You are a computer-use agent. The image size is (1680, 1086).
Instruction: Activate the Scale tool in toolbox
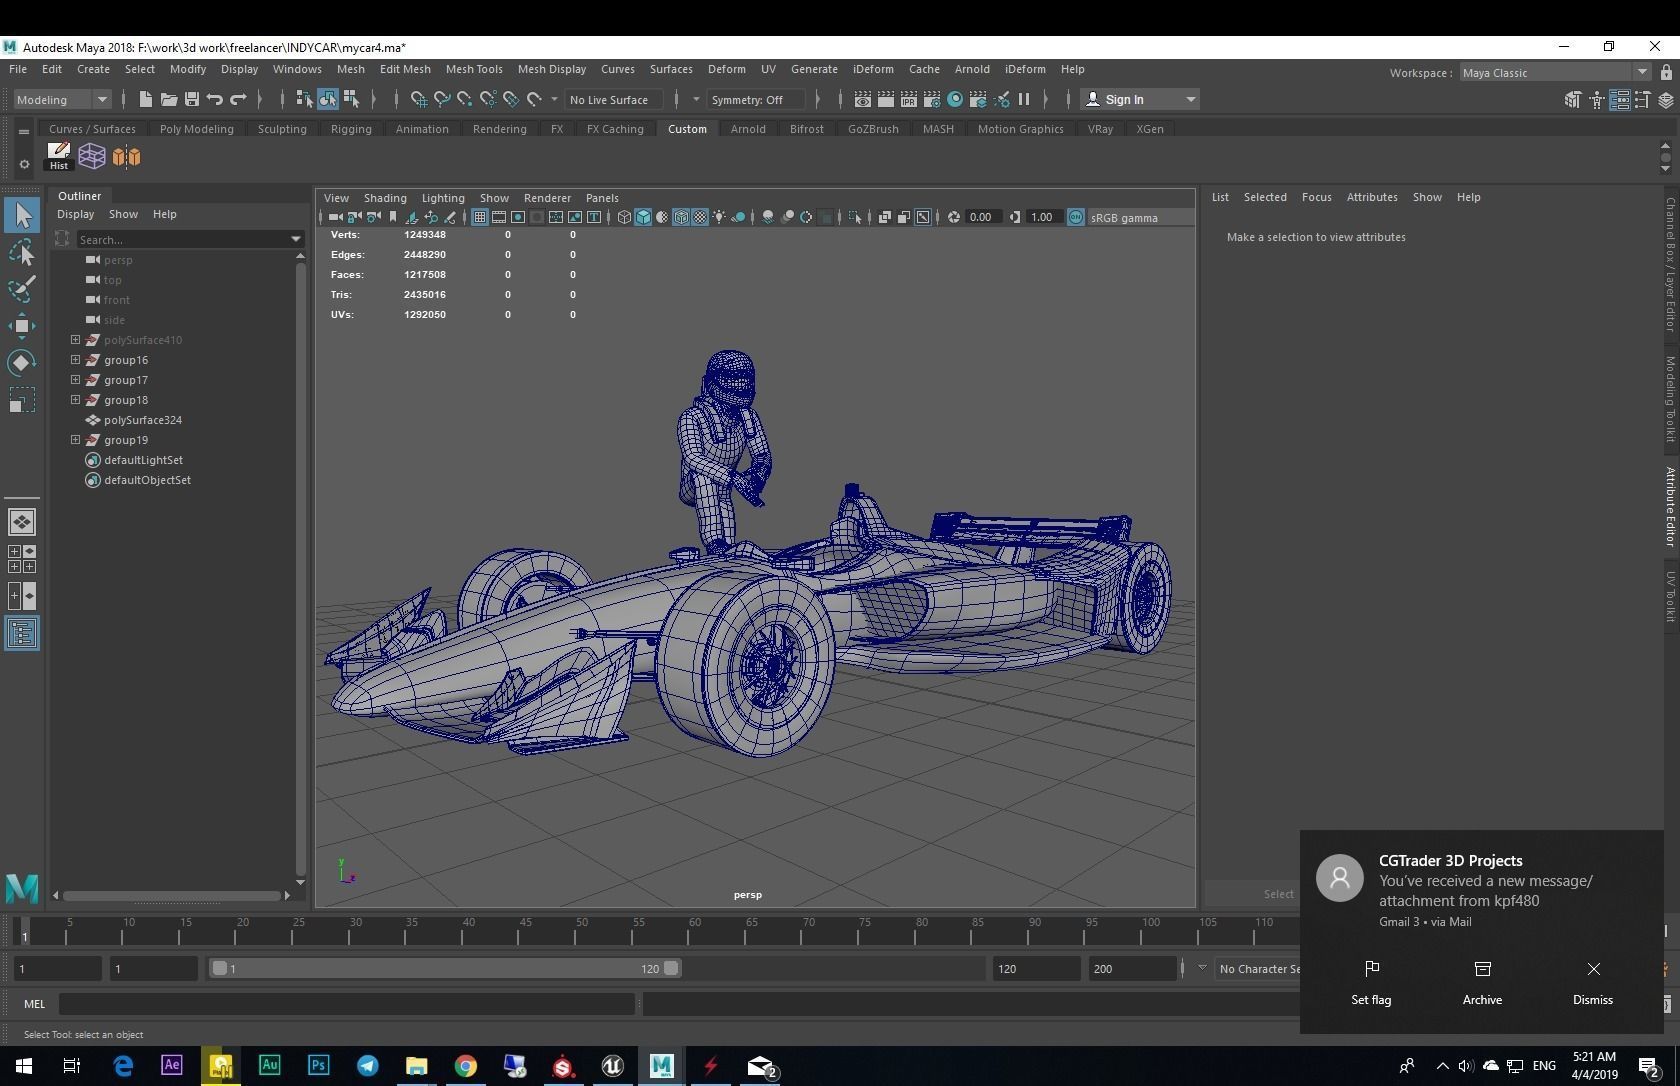pyautogui.click(x=22, y=400)
